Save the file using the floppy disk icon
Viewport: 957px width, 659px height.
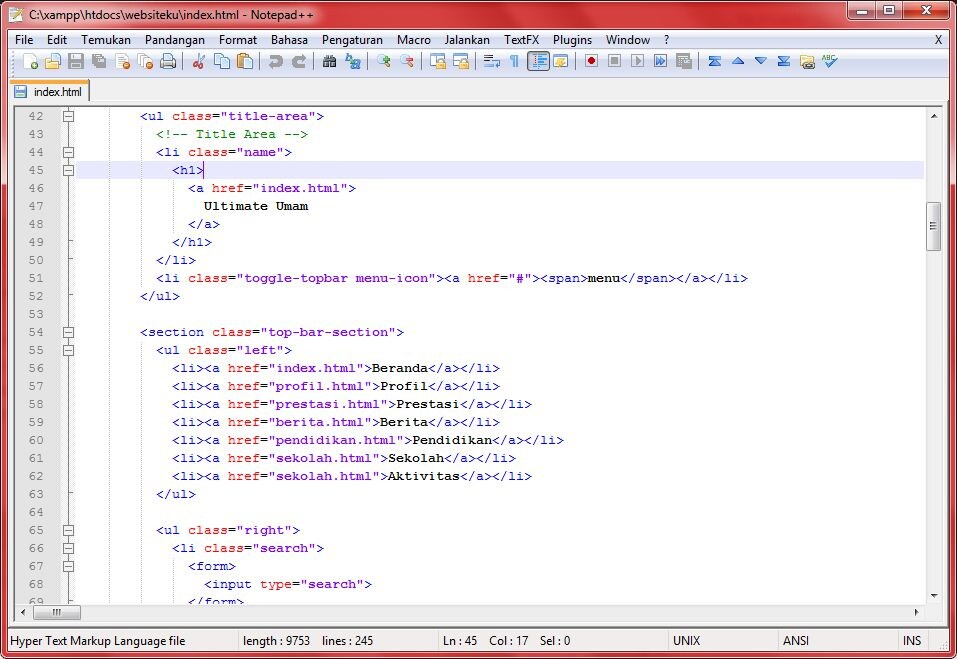coord(76,61)
